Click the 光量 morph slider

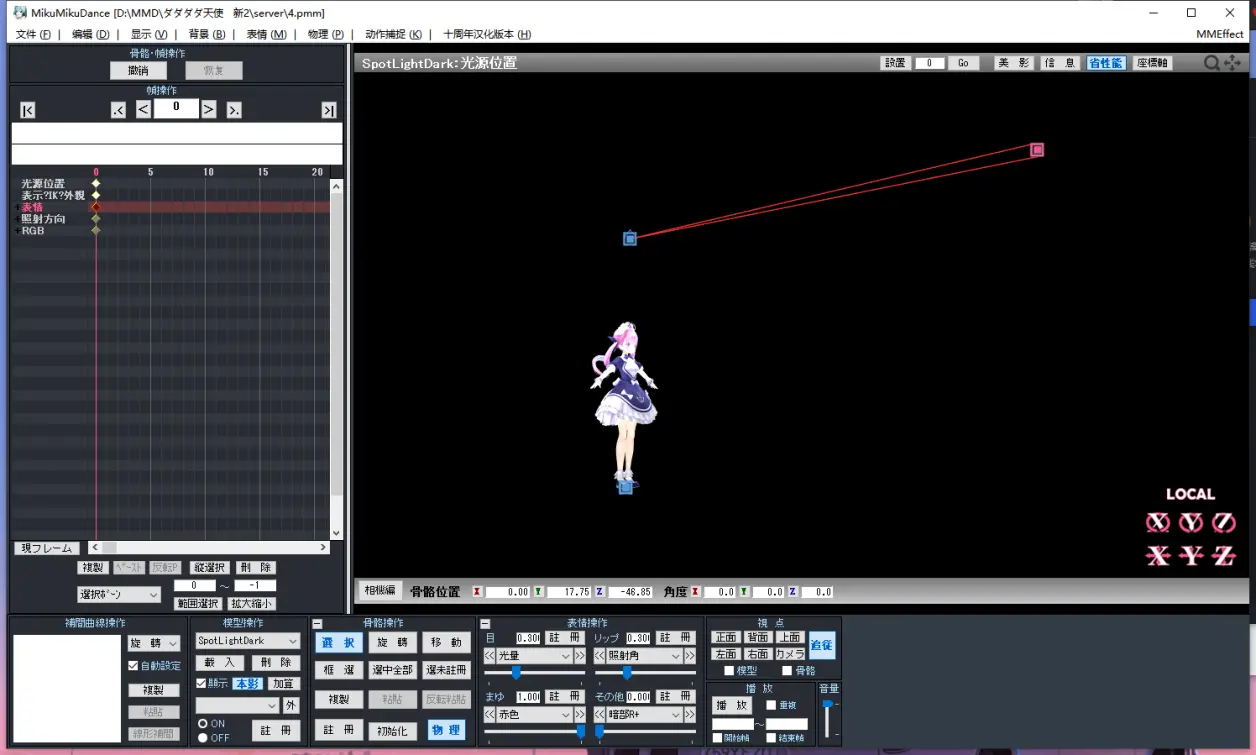pos(535,672)
